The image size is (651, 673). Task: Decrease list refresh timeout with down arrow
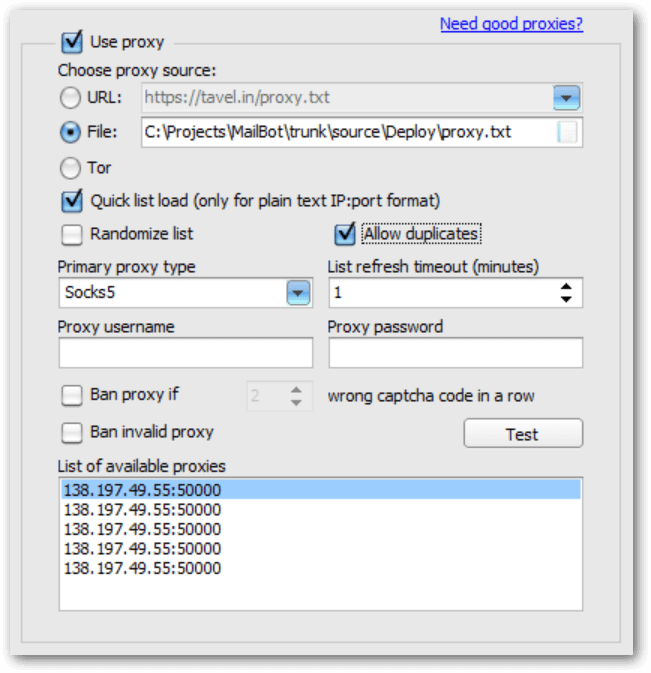[566, 299]
